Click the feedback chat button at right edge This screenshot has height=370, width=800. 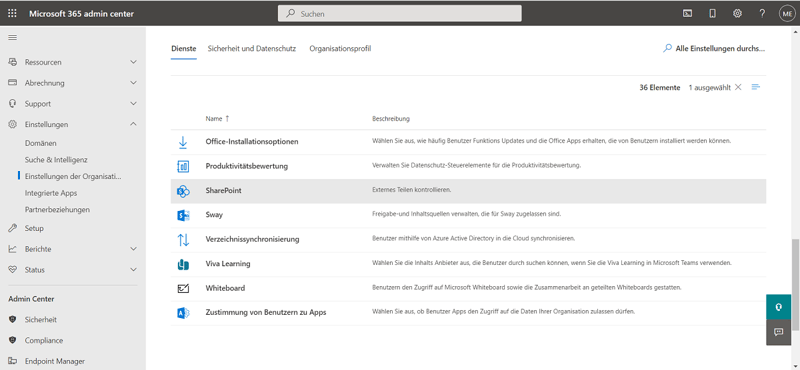pos(779,332)
